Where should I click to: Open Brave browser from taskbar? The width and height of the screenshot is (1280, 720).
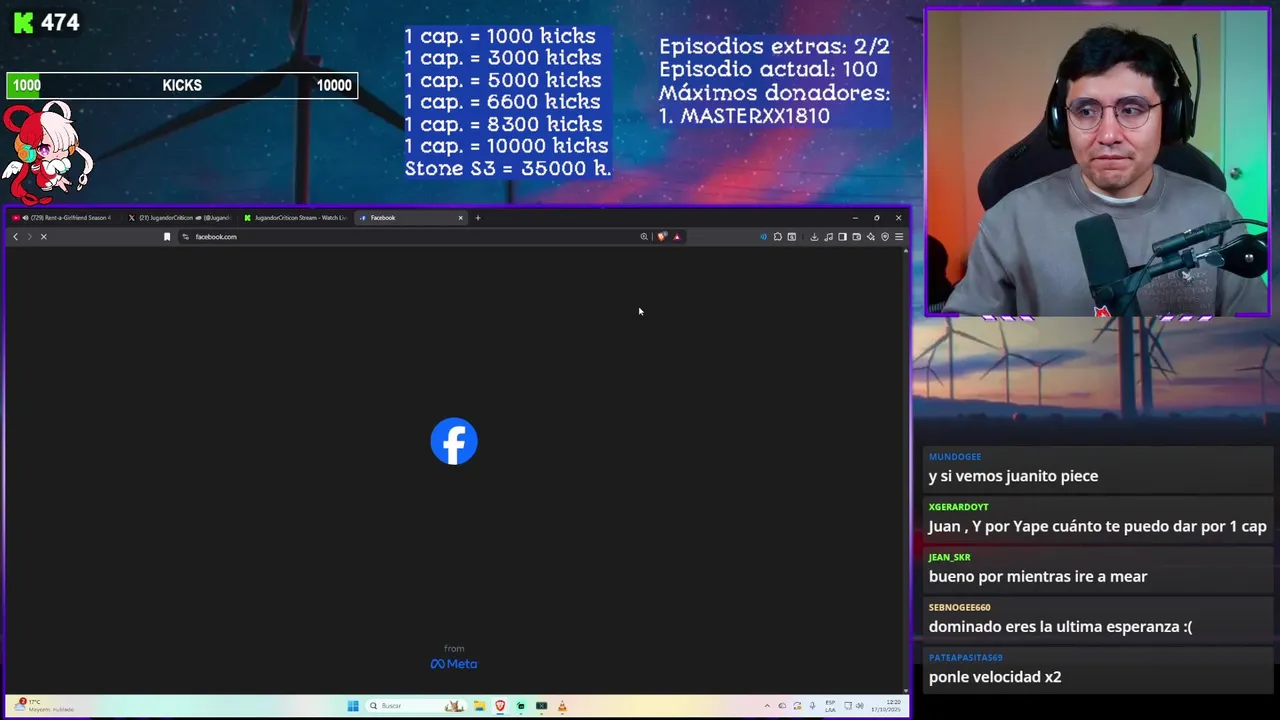pyautogui.click(x=500, y=706)
